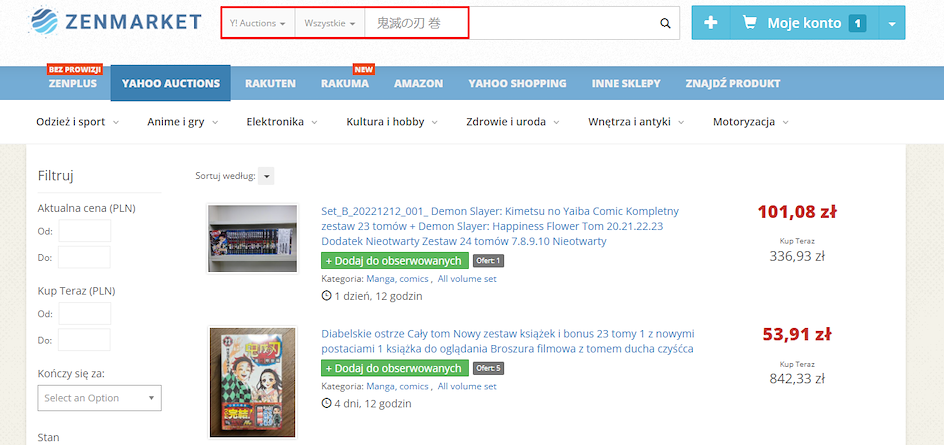The height and width of the screenshot is (445, 944).
Task: Click the Filtruj heading
Action: (x=55, y=176)
